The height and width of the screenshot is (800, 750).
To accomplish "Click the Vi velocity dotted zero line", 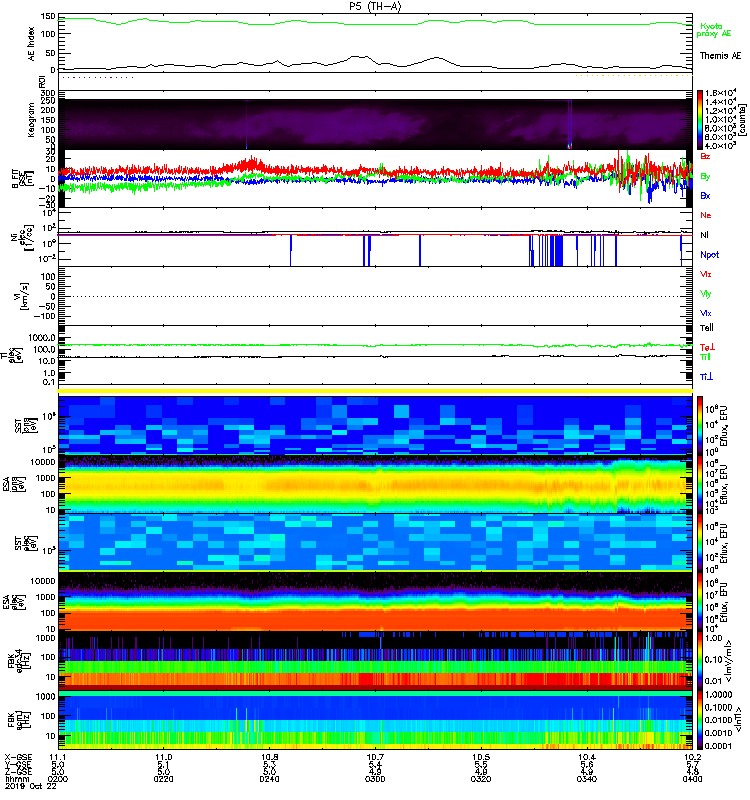I will click(x=375, y=296).
